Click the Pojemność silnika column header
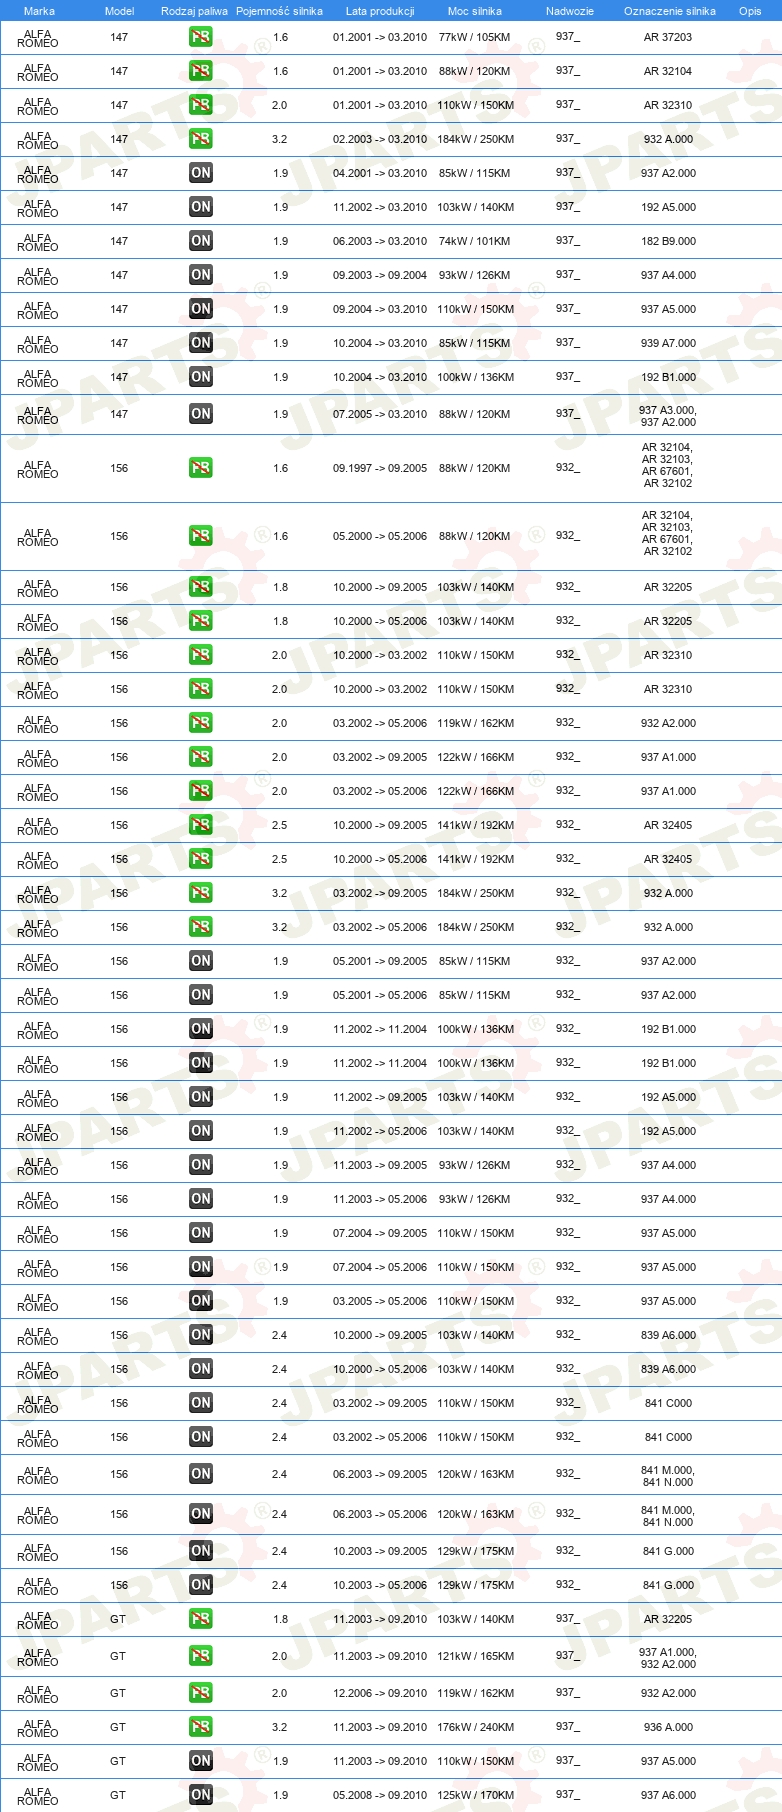 [x=279, y=11]
